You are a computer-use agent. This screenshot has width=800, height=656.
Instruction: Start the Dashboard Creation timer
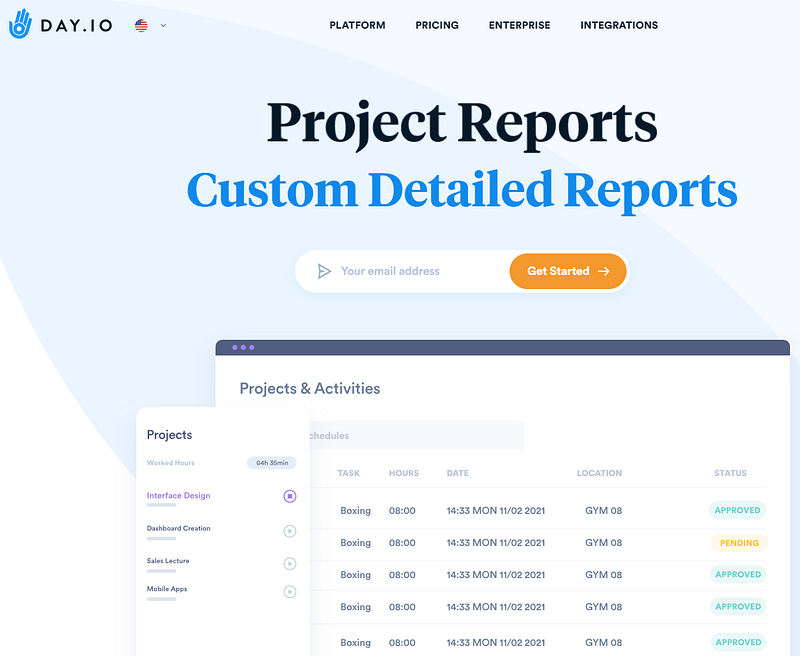[x=289, y=531]
